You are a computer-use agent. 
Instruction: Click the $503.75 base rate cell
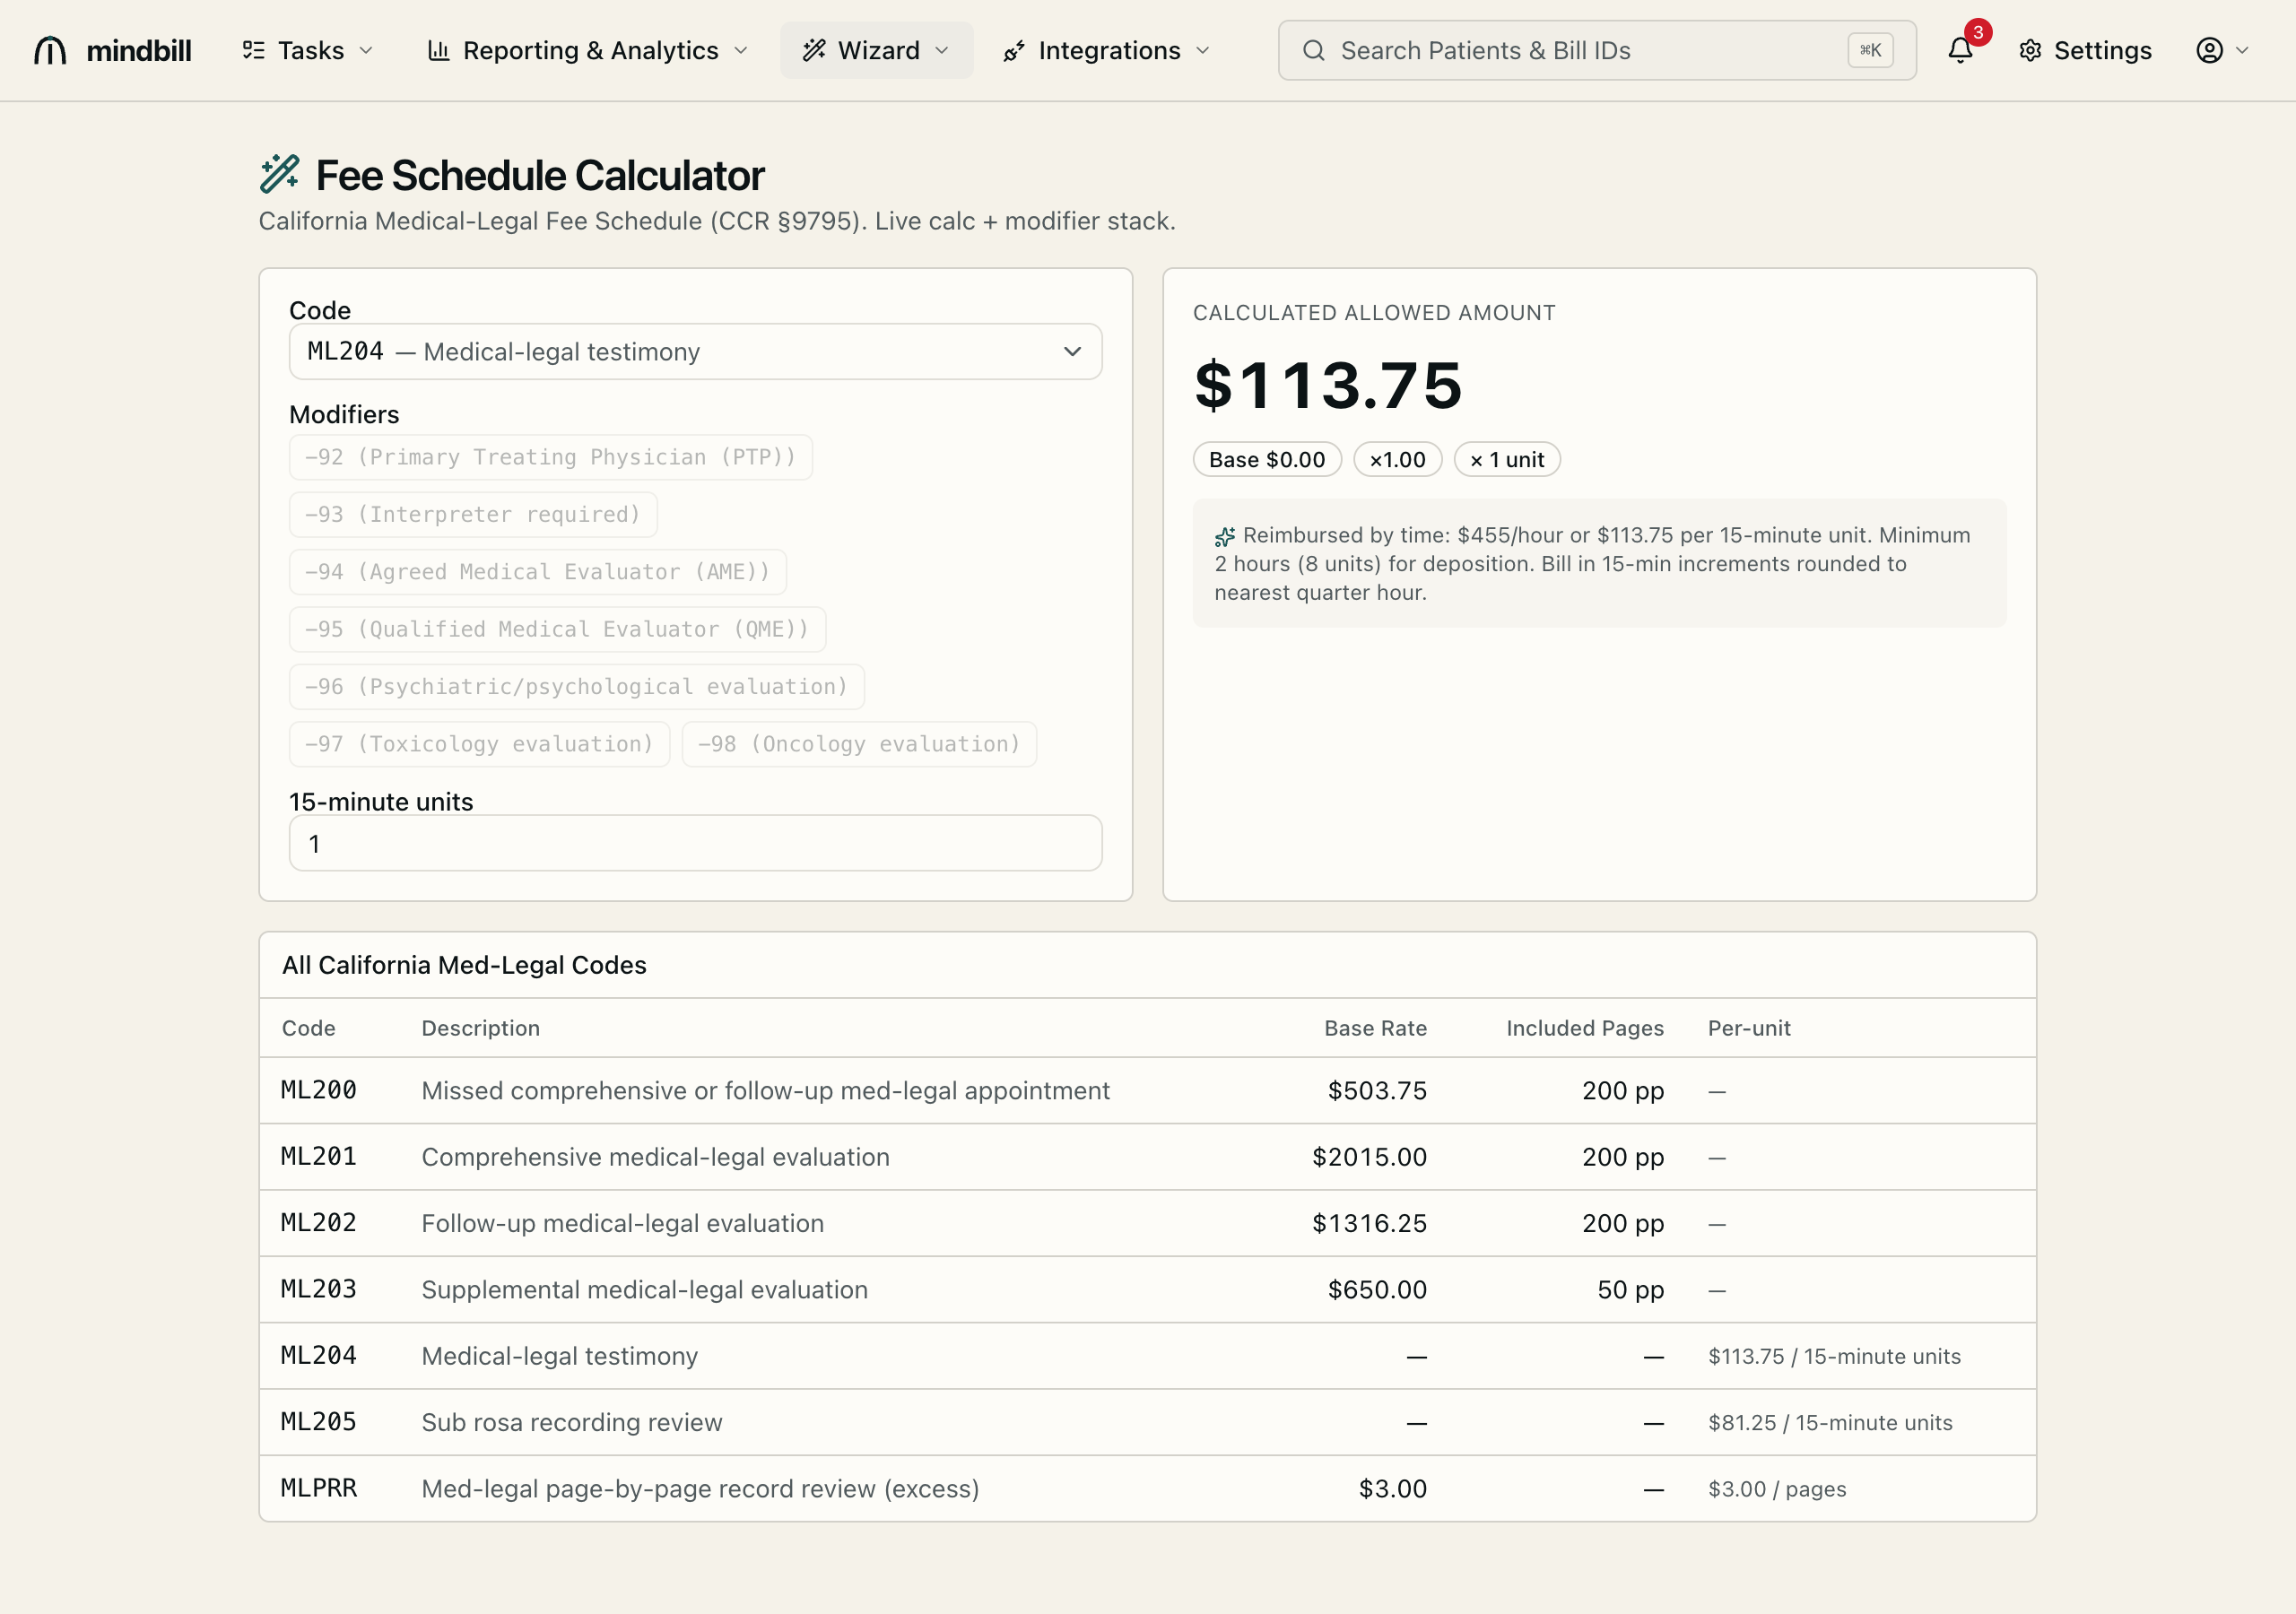point(1377,1090)
